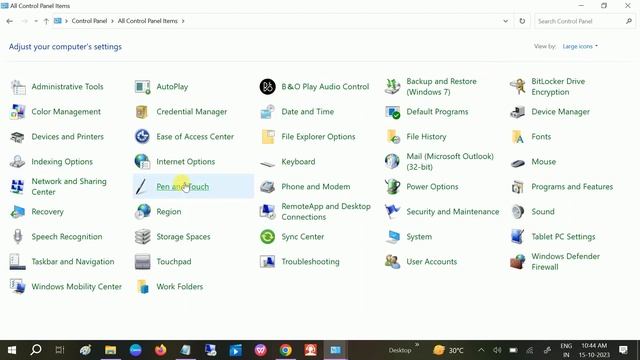Open the Network and Sharing Center icon
Image resolution: width=640 pixels, height=360 pixels.
pos(18,187)
